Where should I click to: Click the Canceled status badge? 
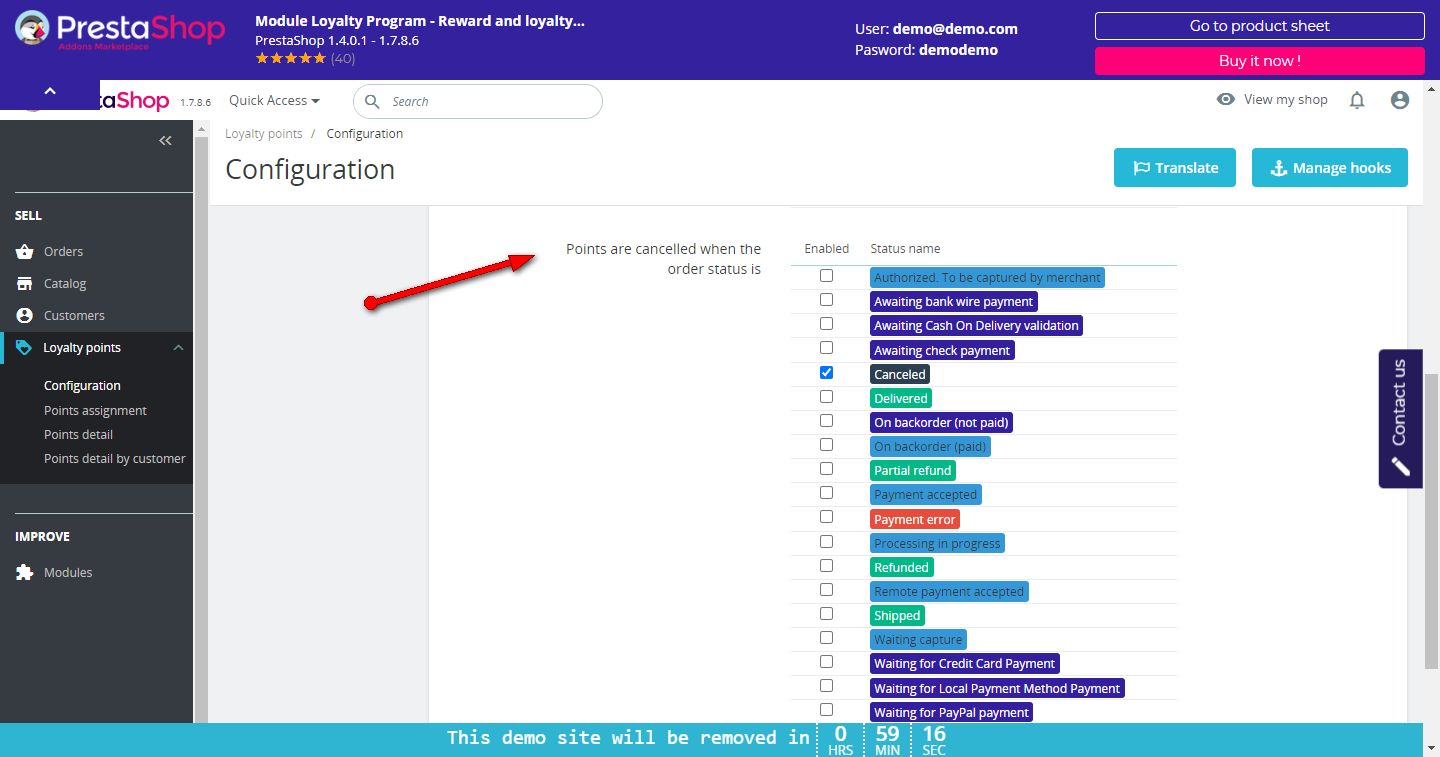point(900,374)
